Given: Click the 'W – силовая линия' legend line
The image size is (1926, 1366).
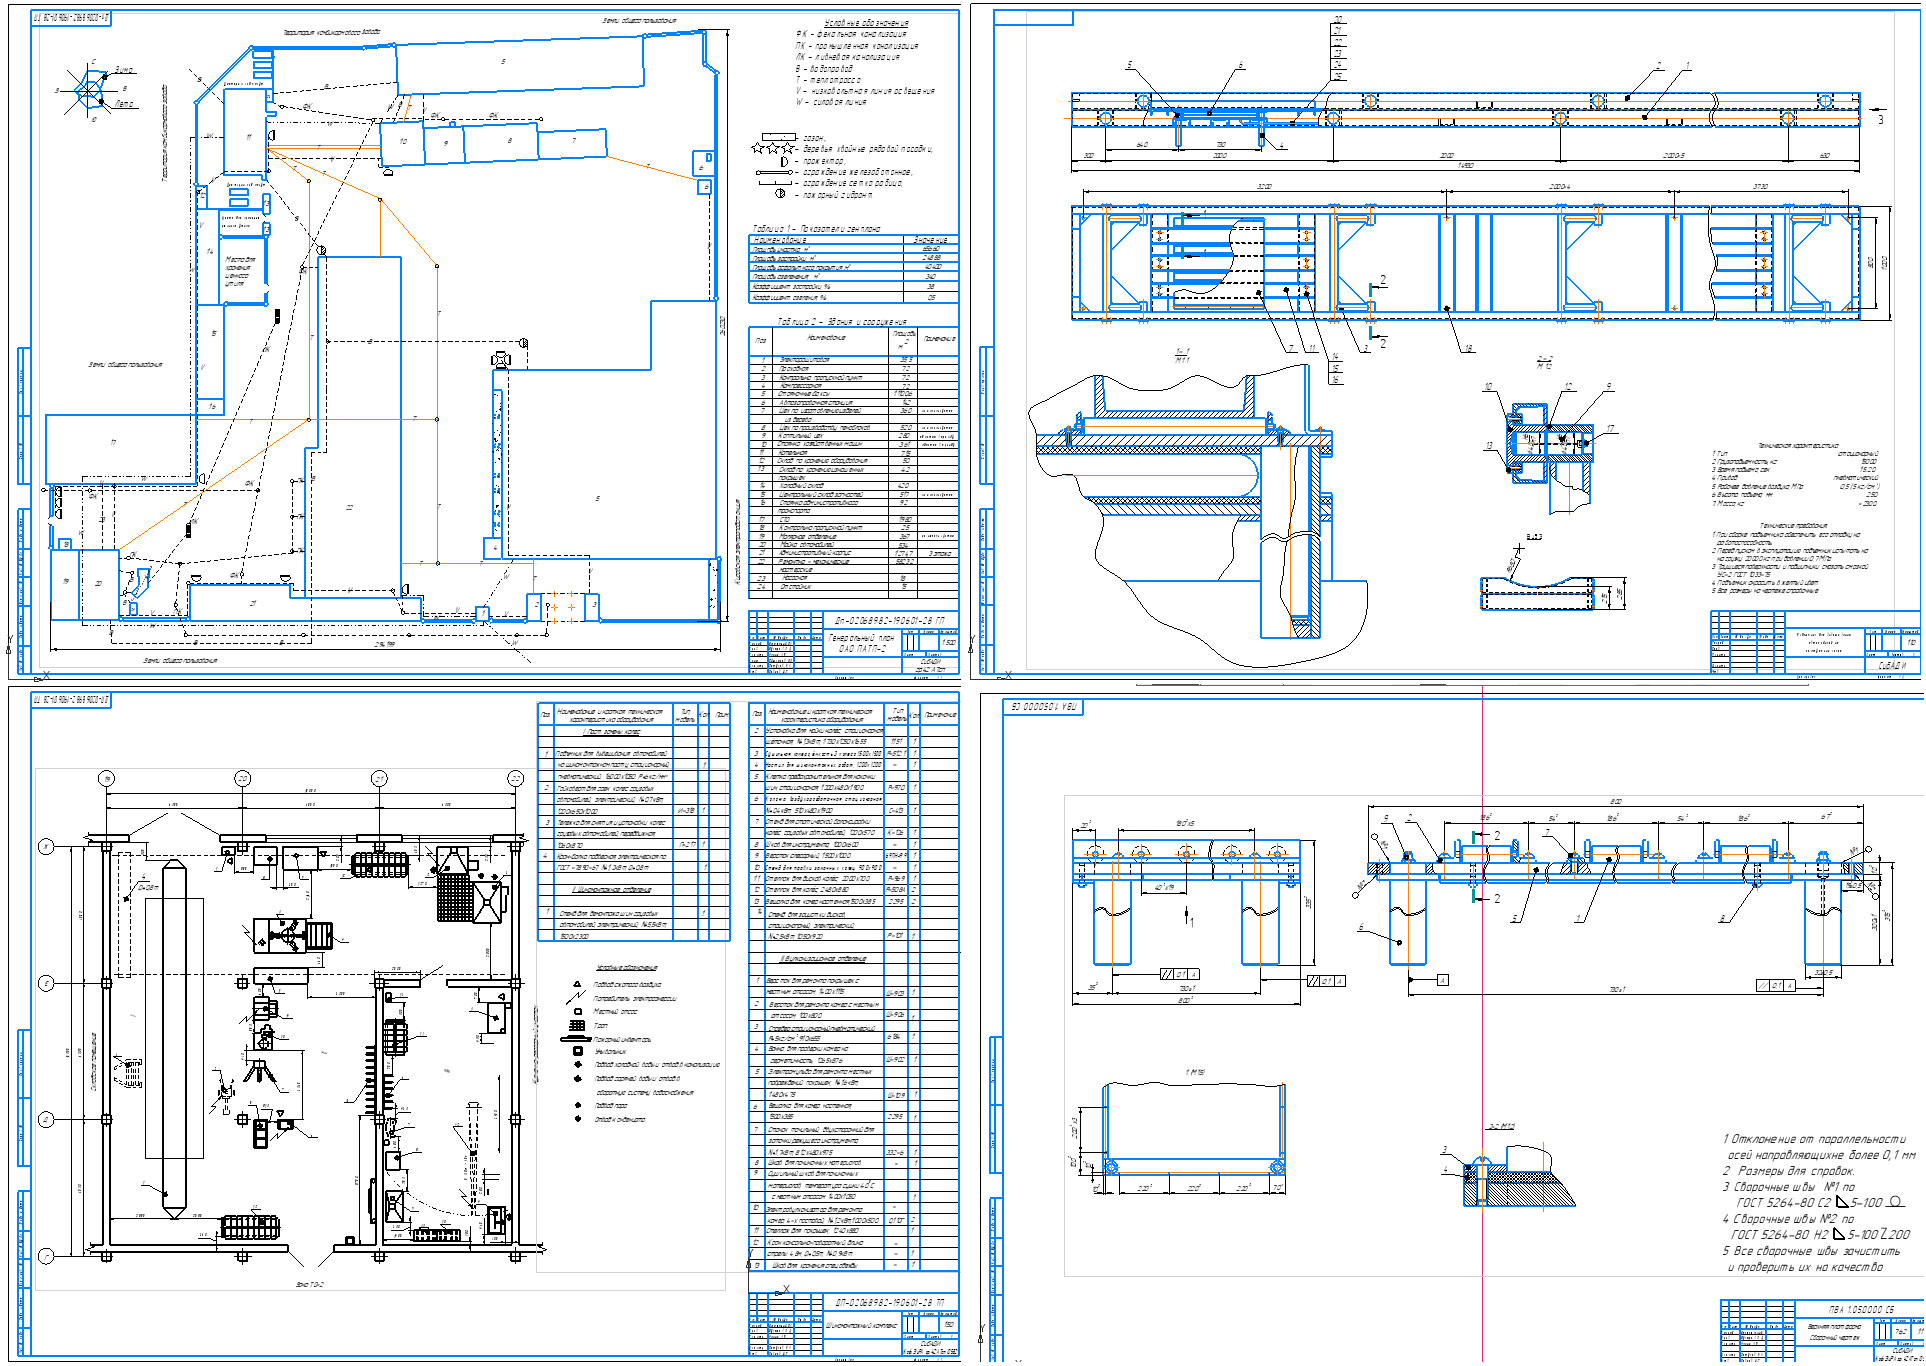Looking at the screenshot, I should pos(832,102).
